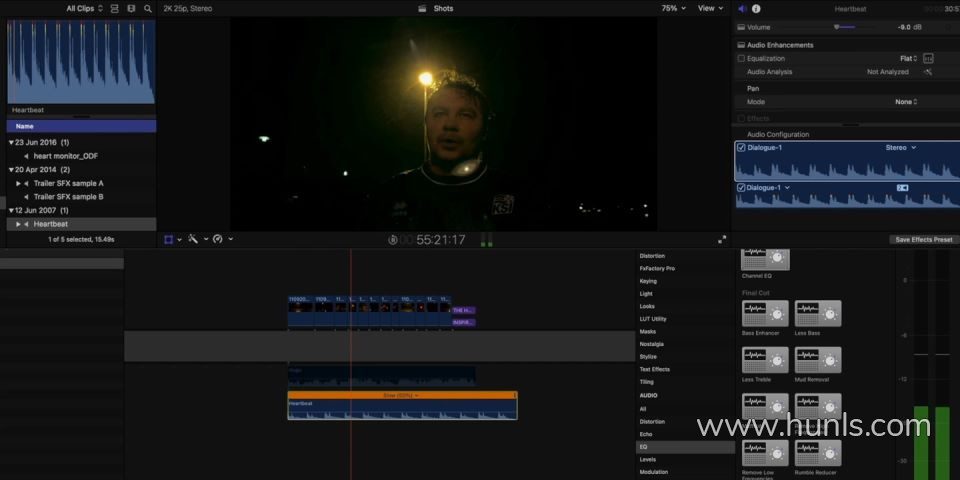Image resolution: width=960 pixels, height=480 pixels.
Task: Select the Text Effects category
Action: 654,369
